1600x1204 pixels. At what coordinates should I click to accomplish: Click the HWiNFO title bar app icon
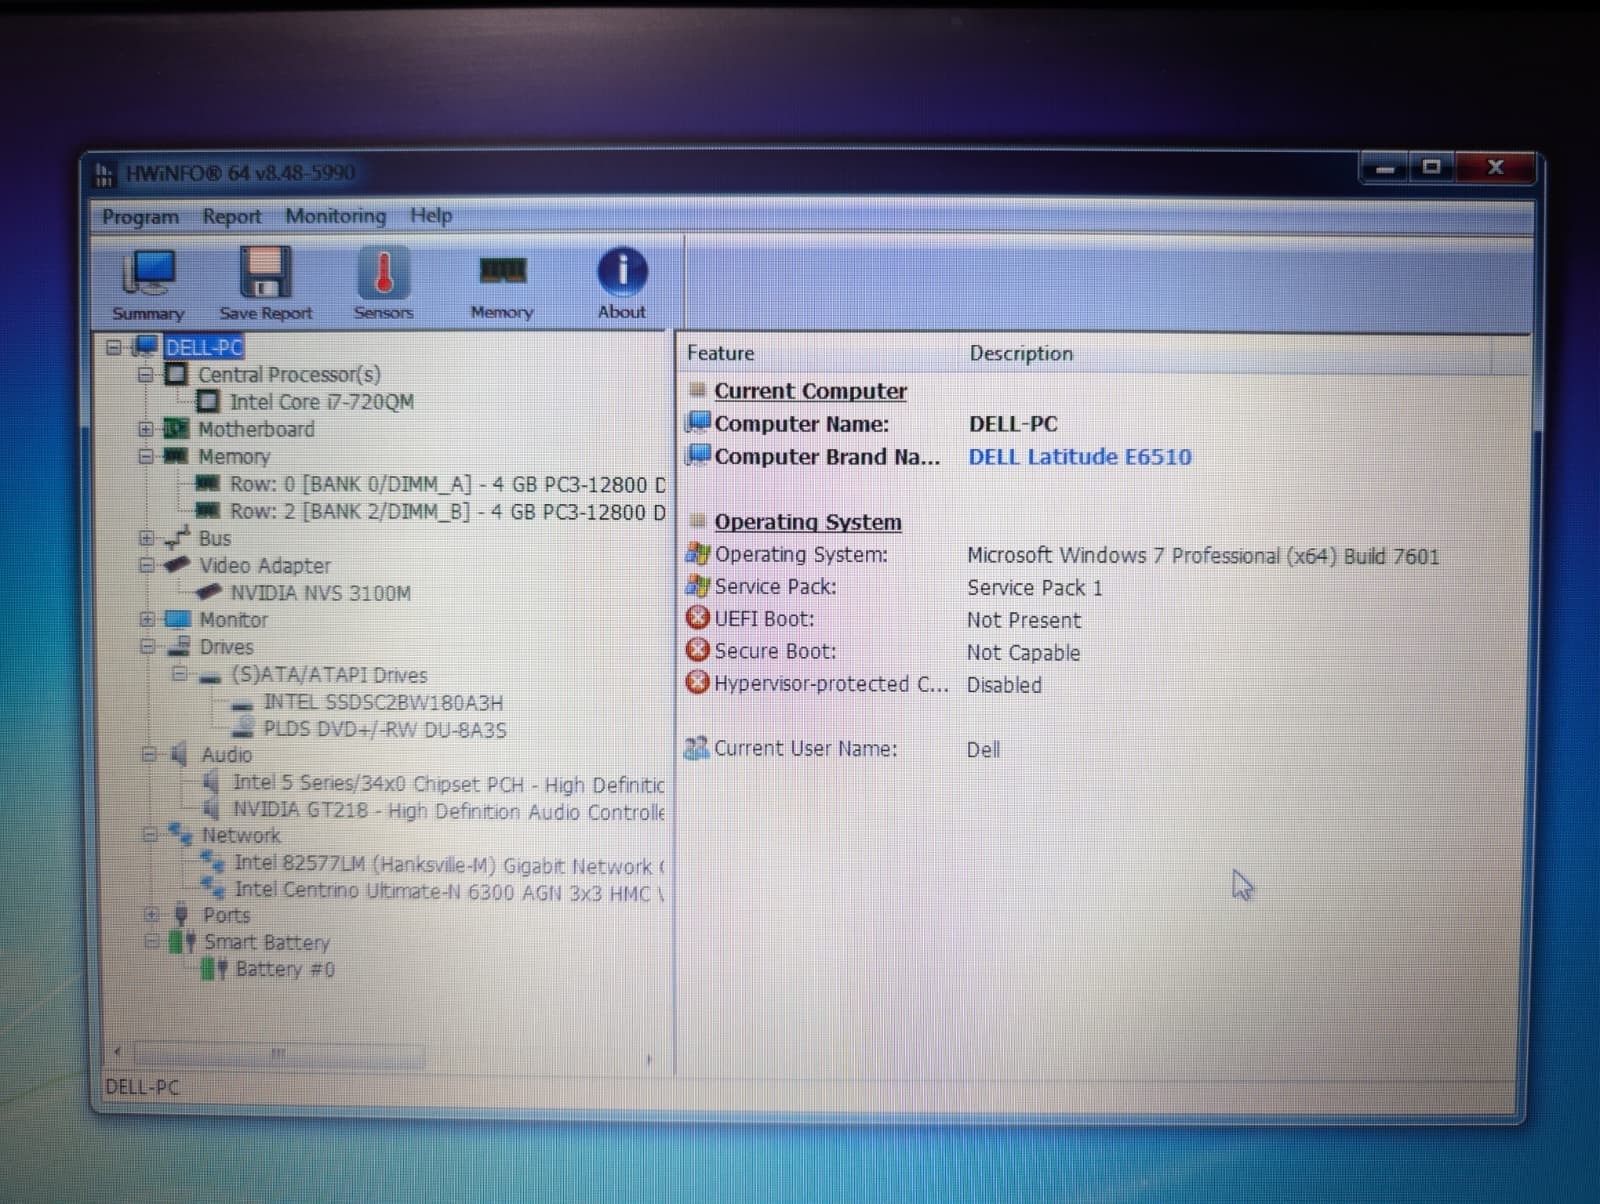[104, 174]
